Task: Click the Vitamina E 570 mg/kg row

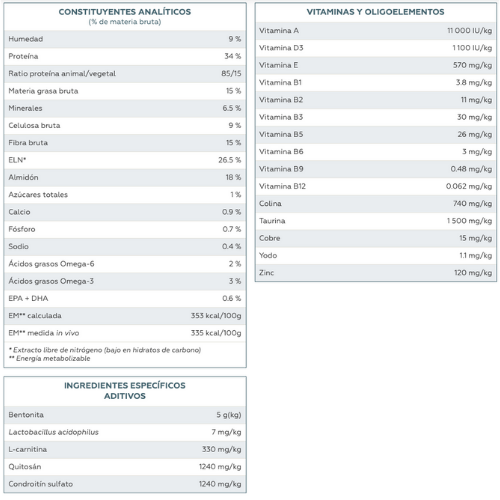Action: pos(376,65)
